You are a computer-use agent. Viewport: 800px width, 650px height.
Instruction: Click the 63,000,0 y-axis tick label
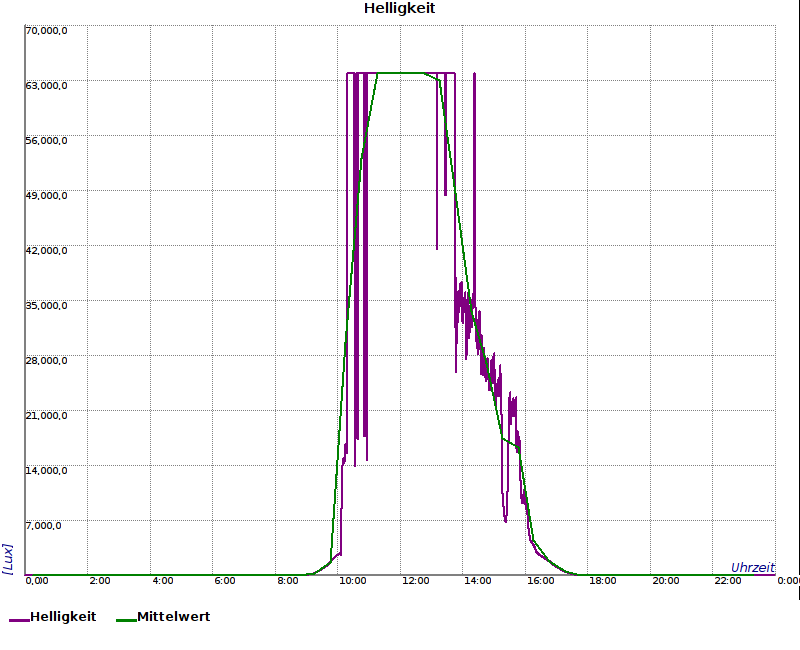(46, 85)
